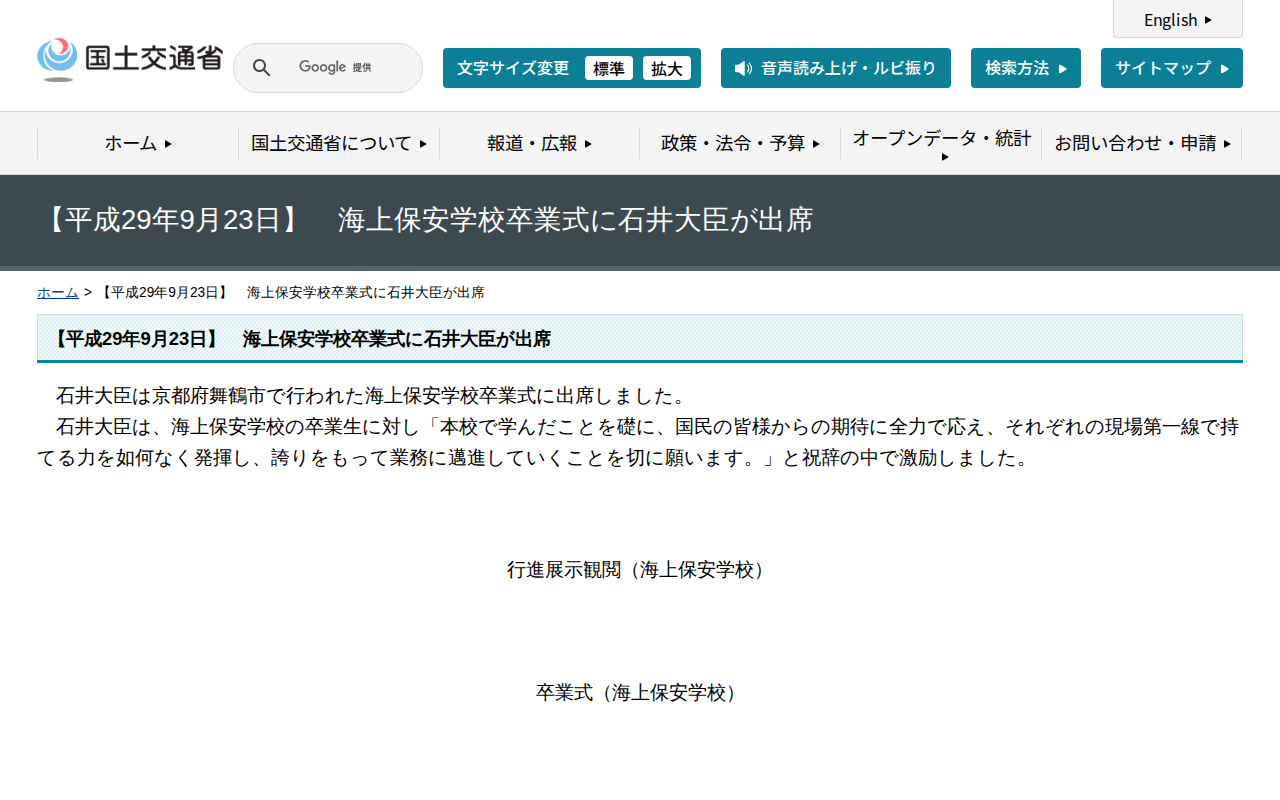Screen dimensions: 1280x800
Task: Click the globe-like ministry emblem
Action: click(x=57, y=57)
